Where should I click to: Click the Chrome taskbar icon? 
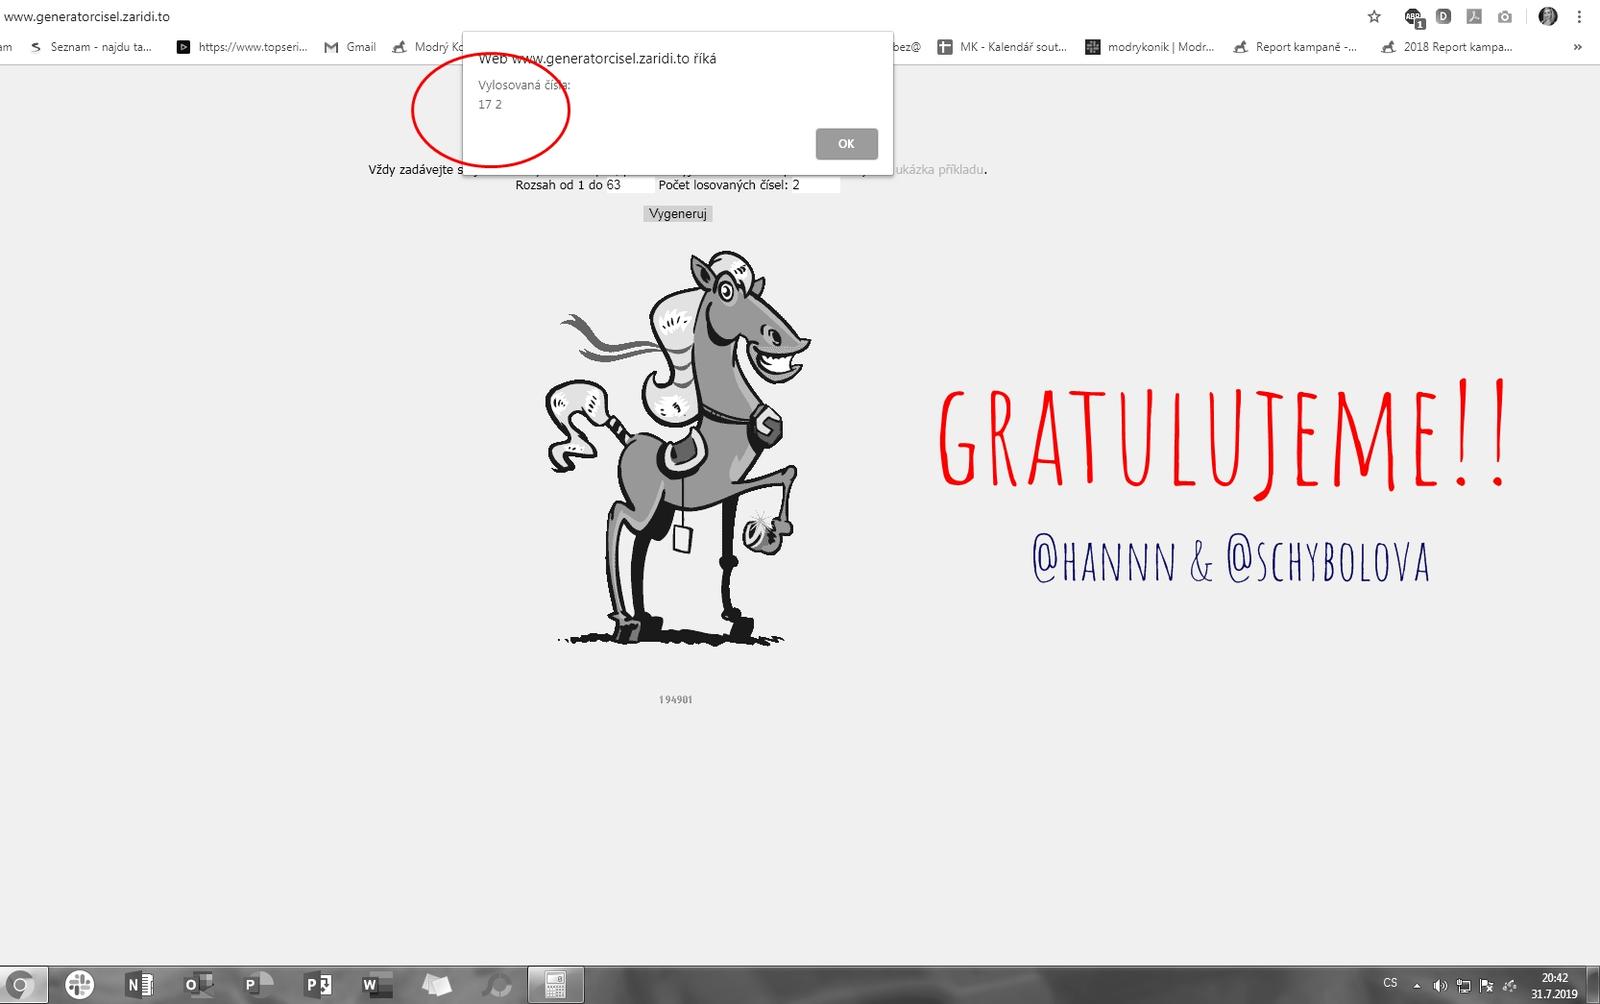click(x=22, y=985)
